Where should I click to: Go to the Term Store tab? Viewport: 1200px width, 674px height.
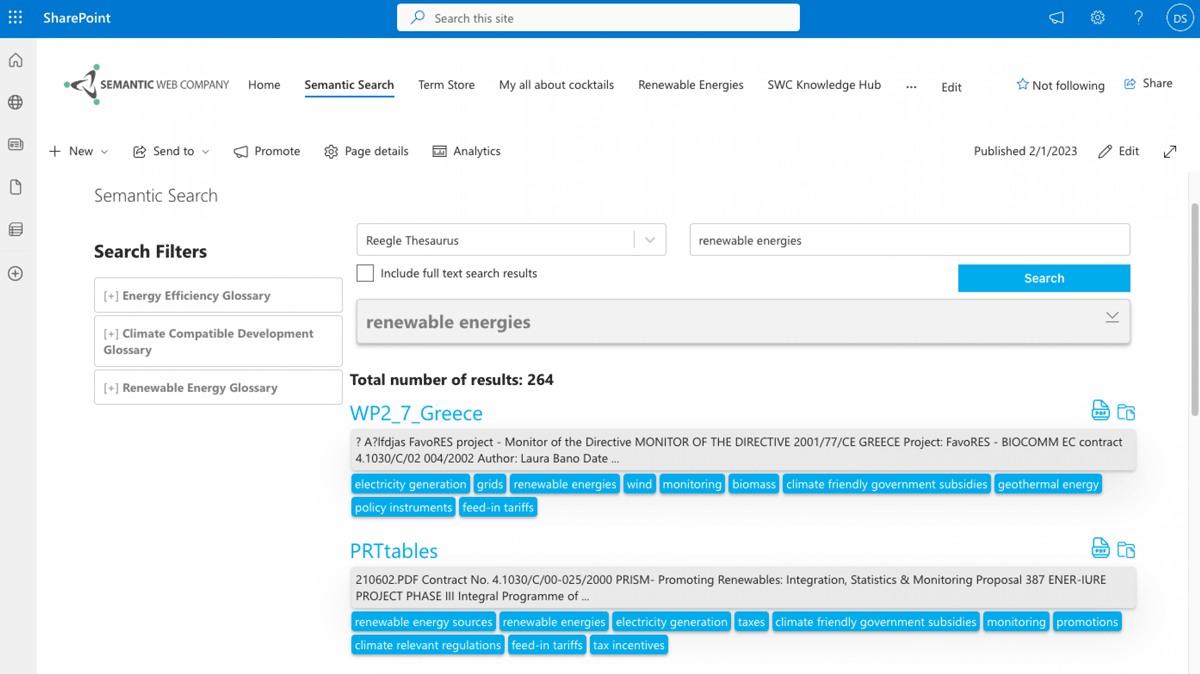446,85
